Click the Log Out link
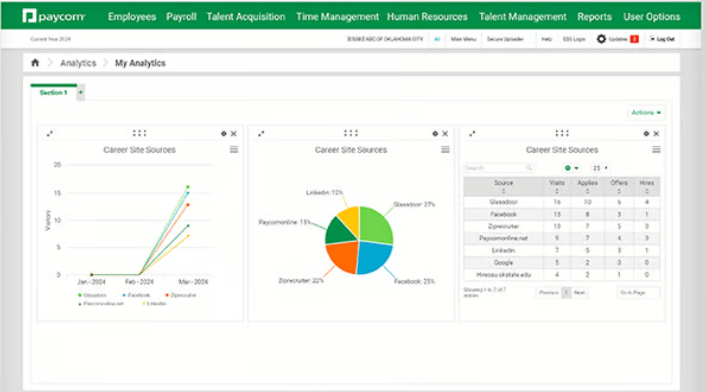Viewport: 706px width, 392px height. [662, 39]
